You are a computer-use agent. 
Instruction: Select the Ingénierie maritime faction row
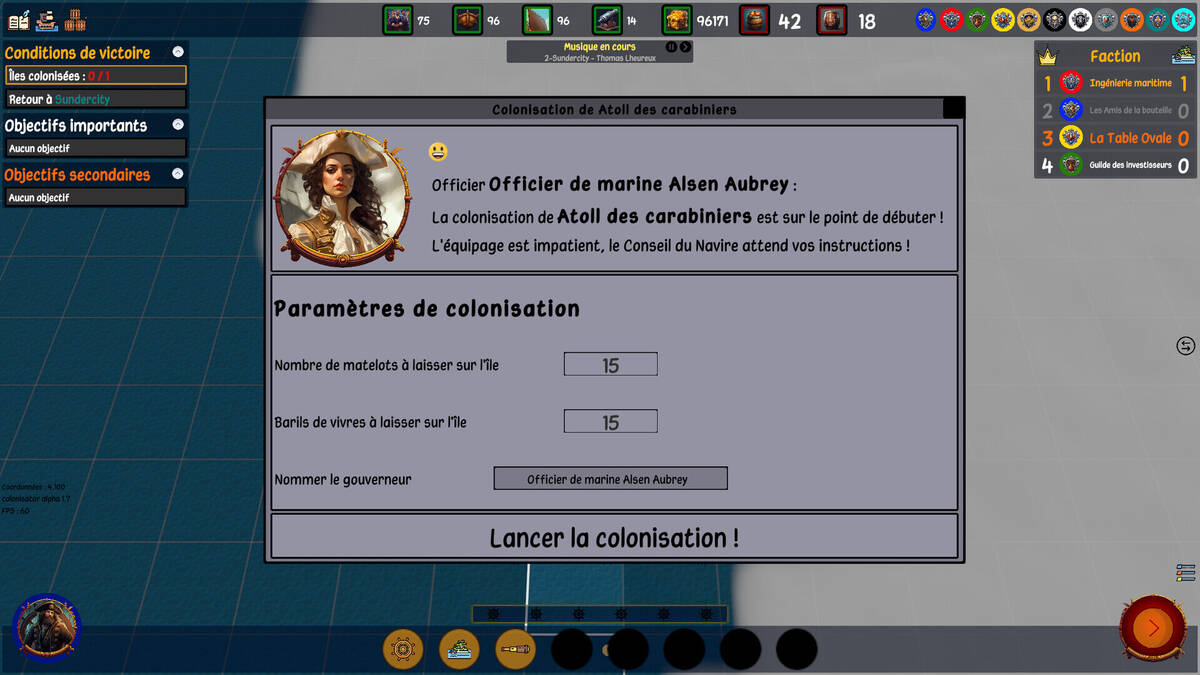1115,83
